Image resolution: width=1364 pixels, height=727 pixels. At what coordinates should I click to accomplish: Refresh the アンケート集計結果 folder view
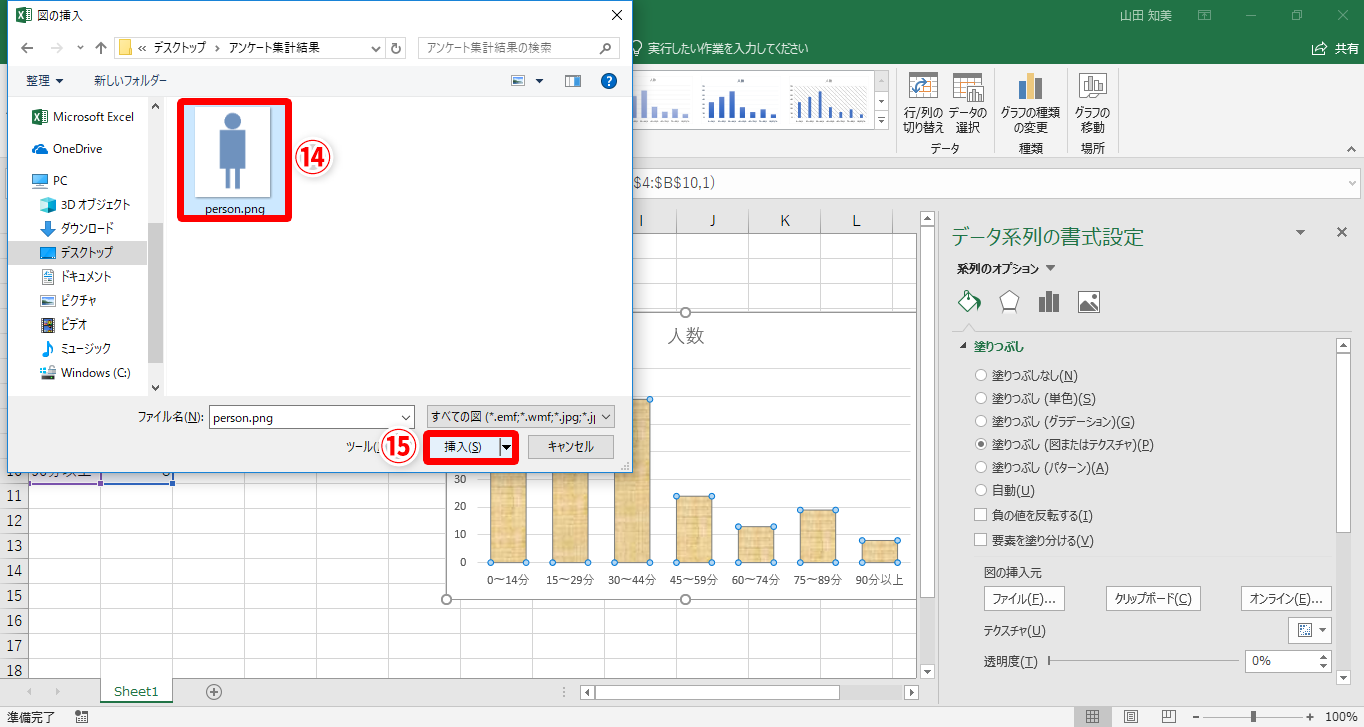tap(397, 48)
